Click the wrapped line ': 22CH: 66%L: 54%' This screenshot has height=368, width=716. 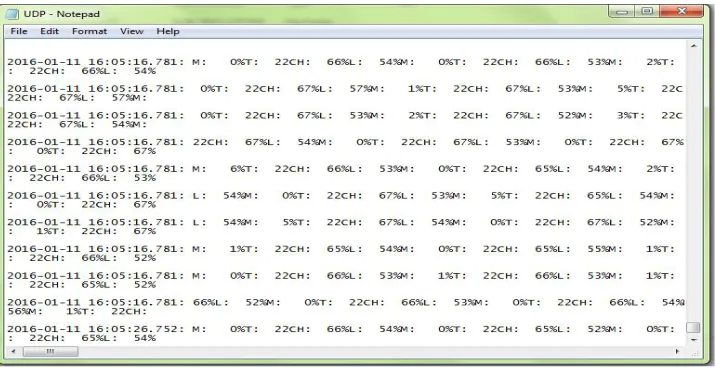point(82,71)
